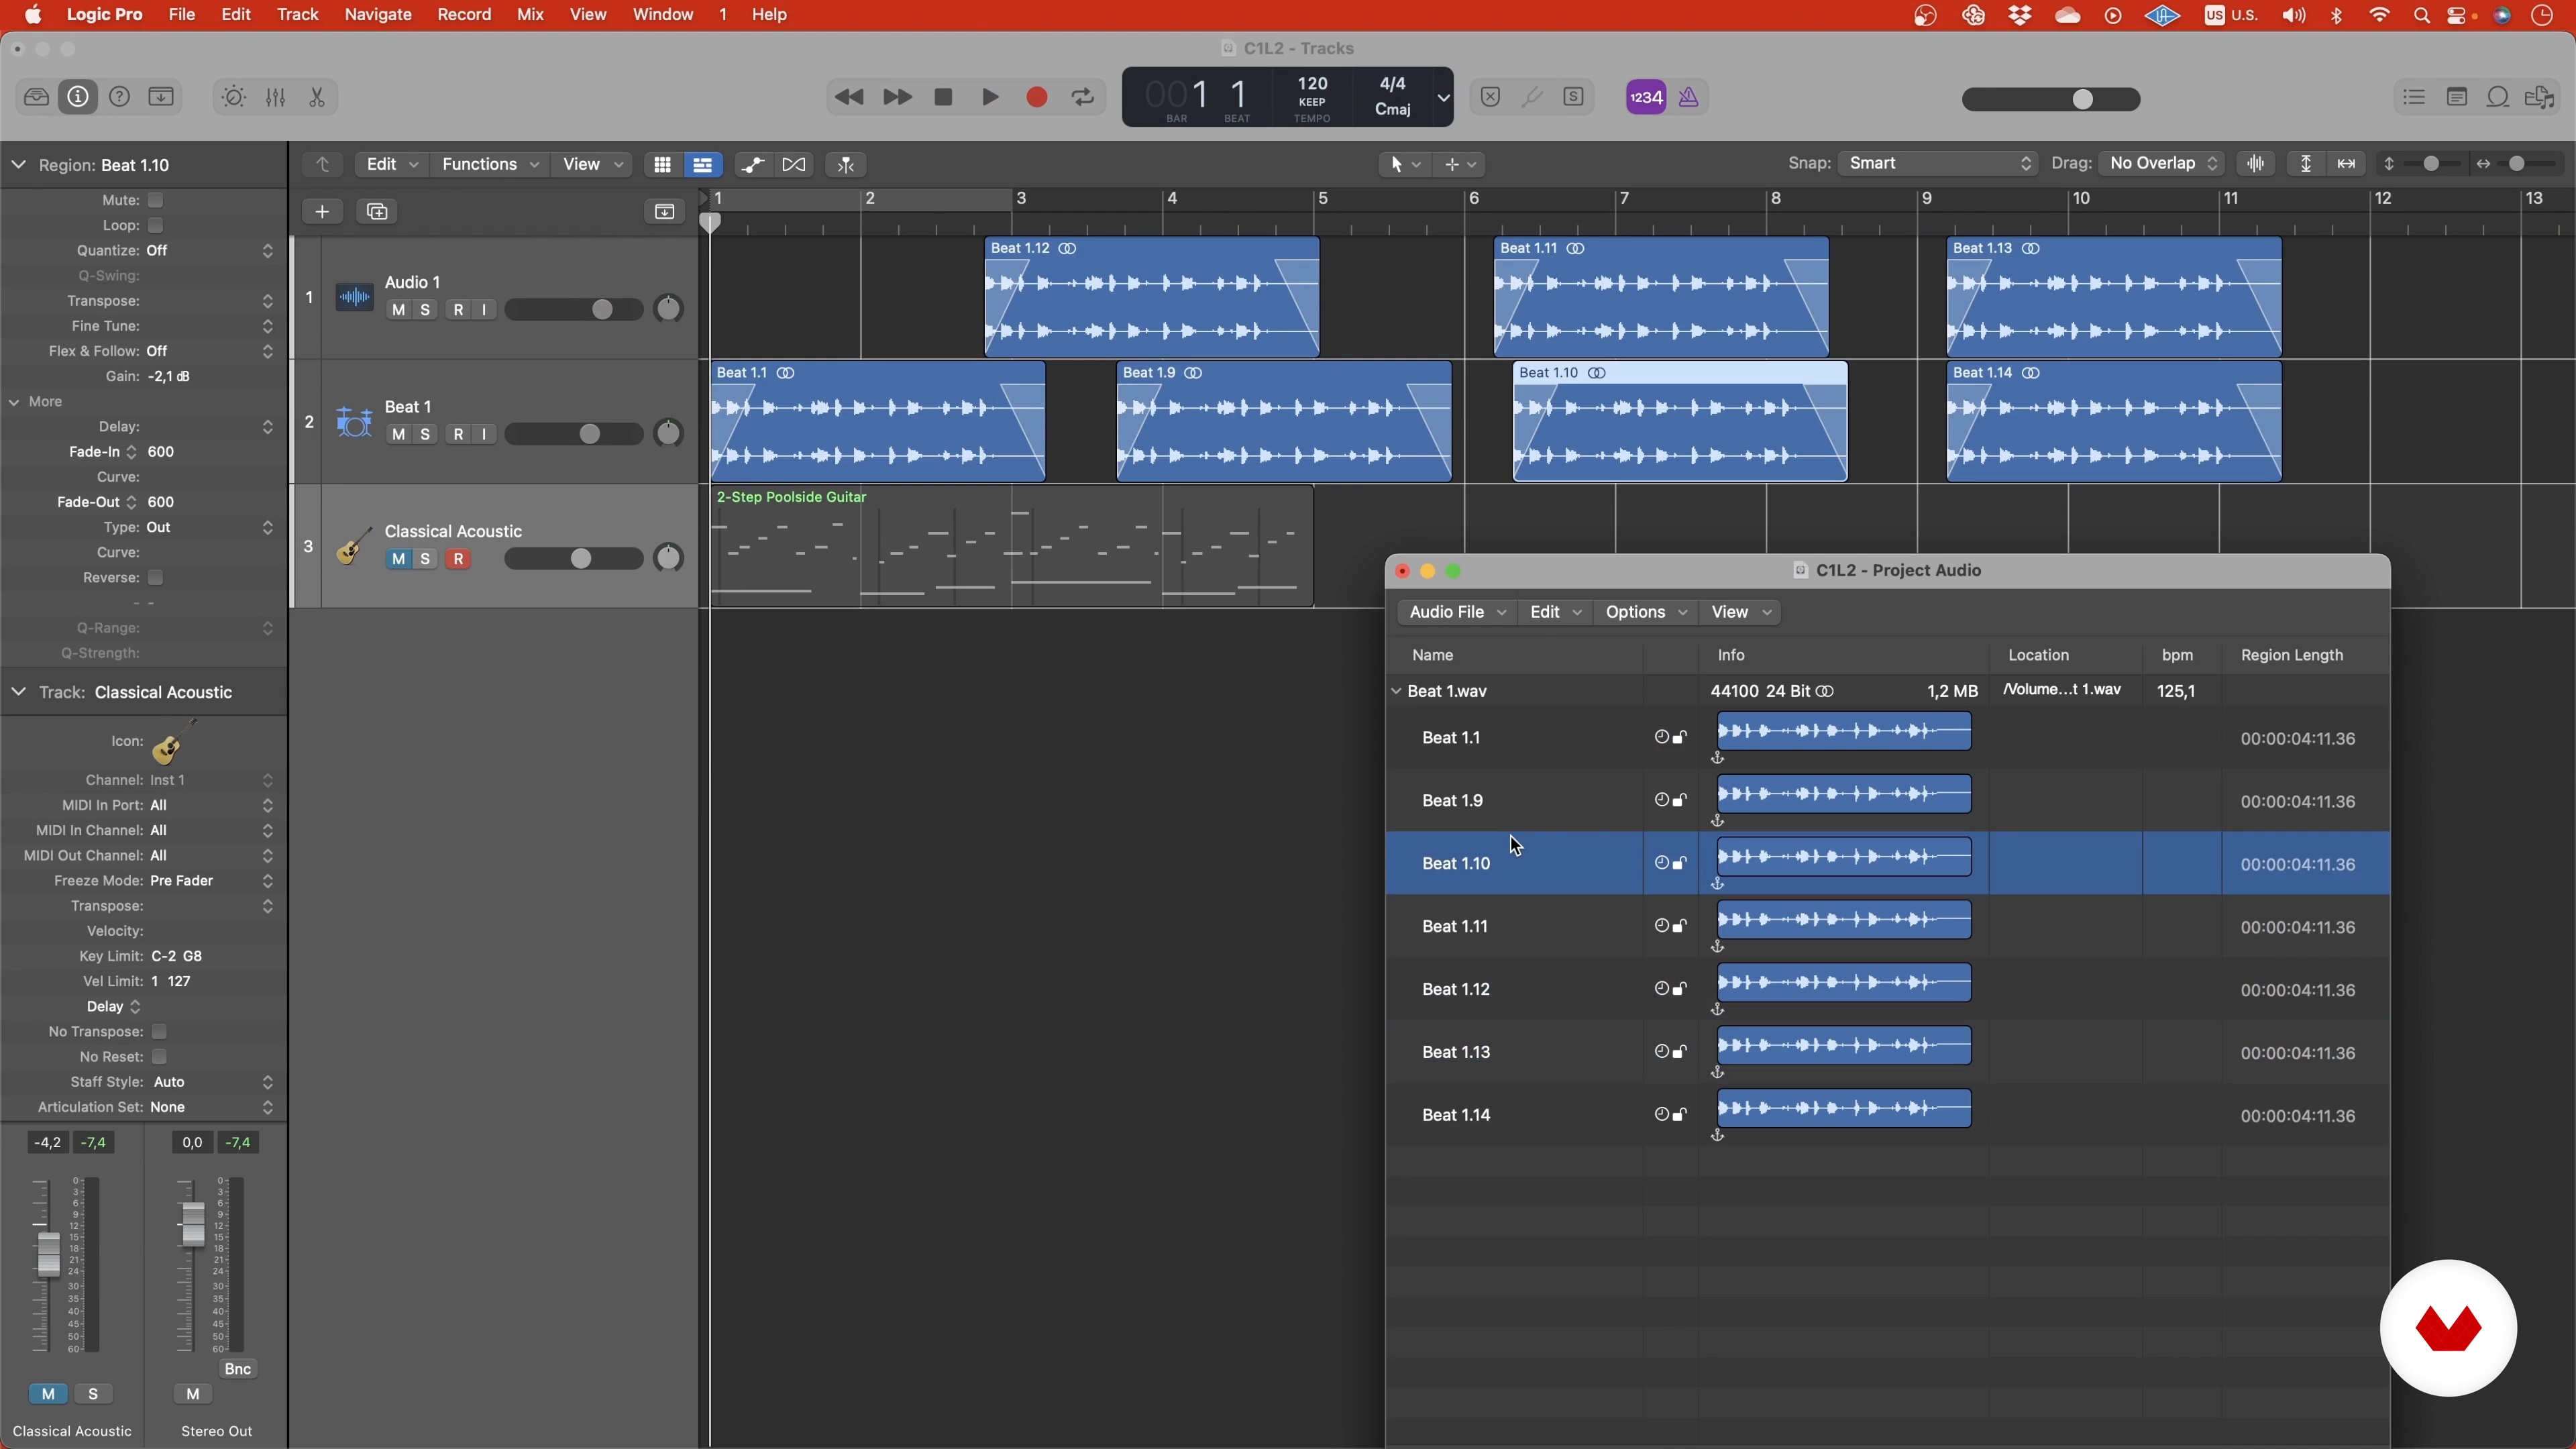The image size is (2576, 1449).
Task: Open the Editors scissors button
Action: click(x=317, y=97)
